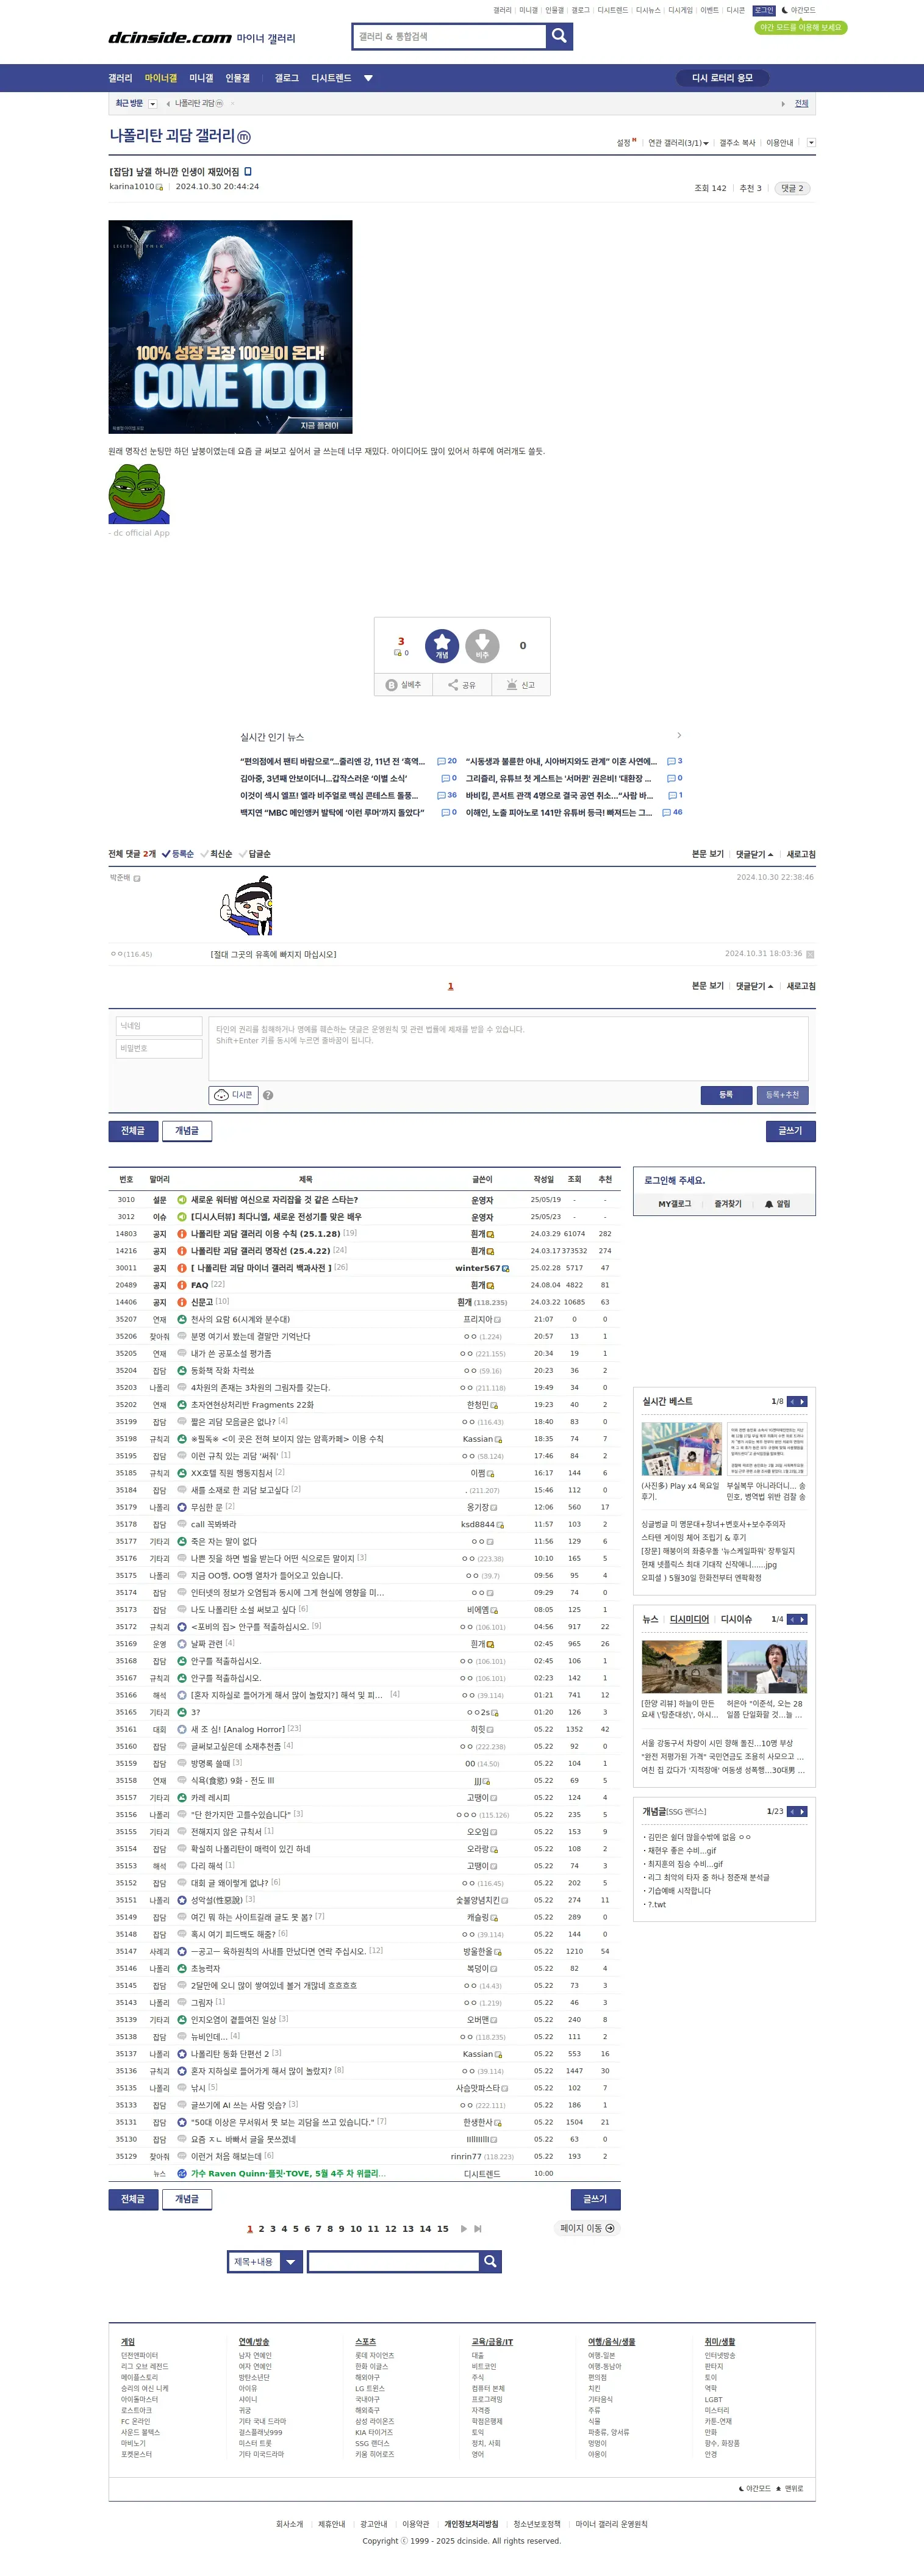This screenshot has width=924, height=2576.
Task: Click the fixed-nick icon beside karina1010
Action: [x=159, y=187]
